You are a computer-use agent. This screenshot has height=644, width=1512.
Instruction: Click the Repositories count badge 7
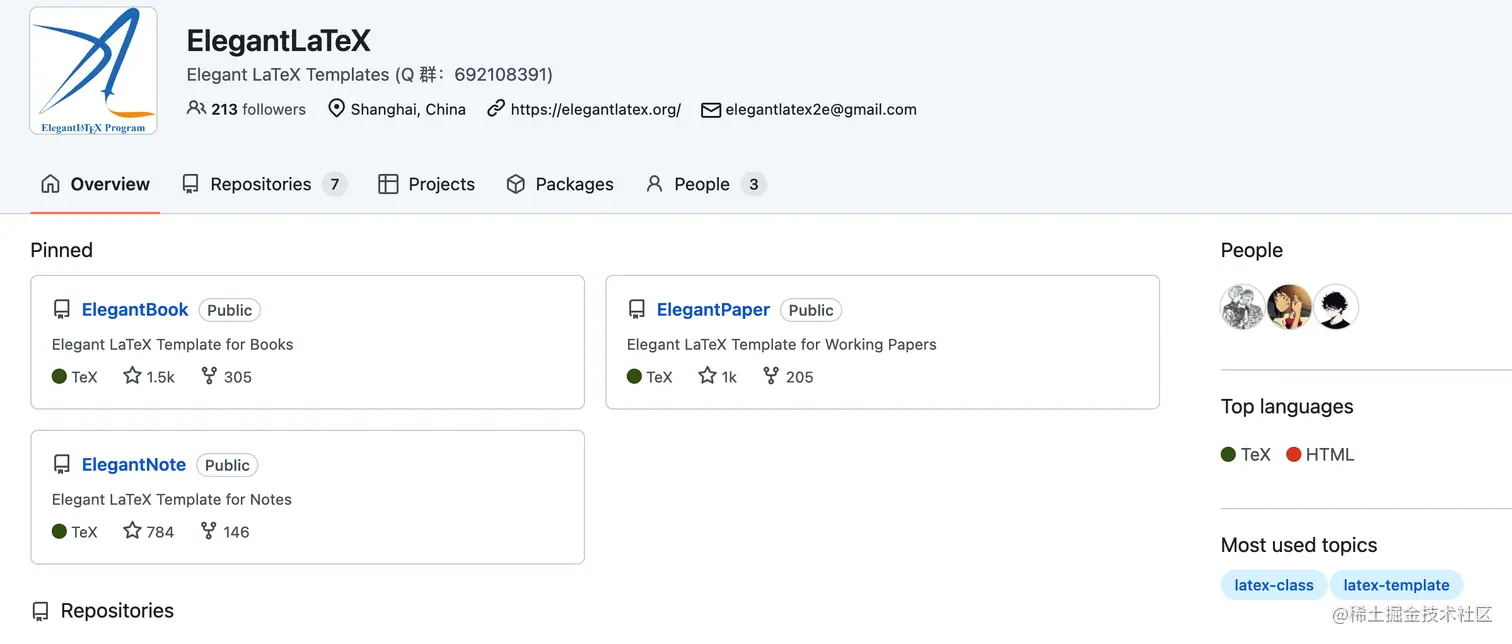click(335, 184)
